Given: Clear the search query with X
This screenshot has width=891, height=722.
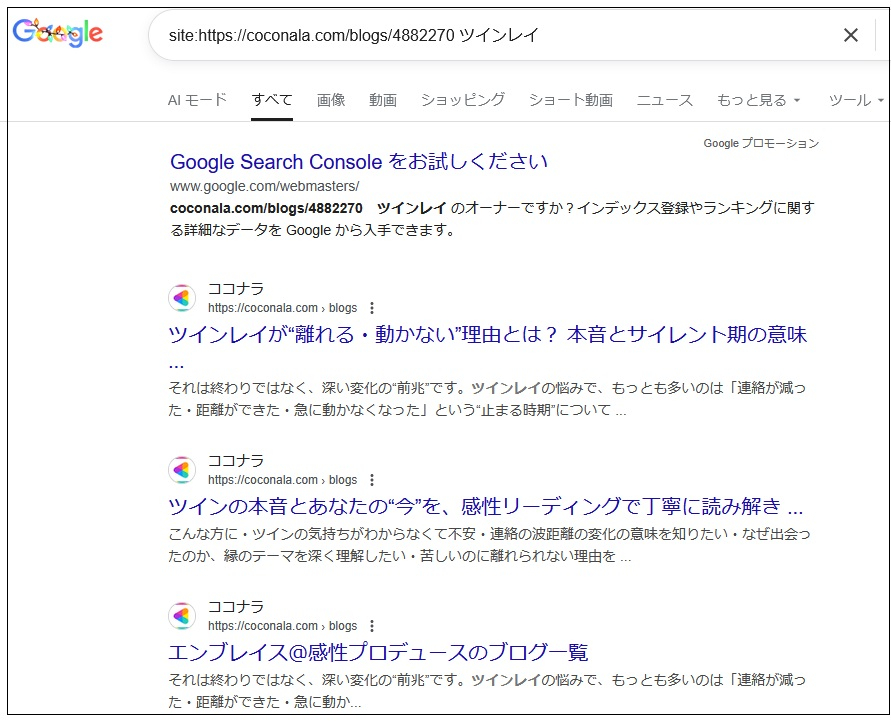Looking at the screenshot, I should pyautogui.click(x=851, y=35).
